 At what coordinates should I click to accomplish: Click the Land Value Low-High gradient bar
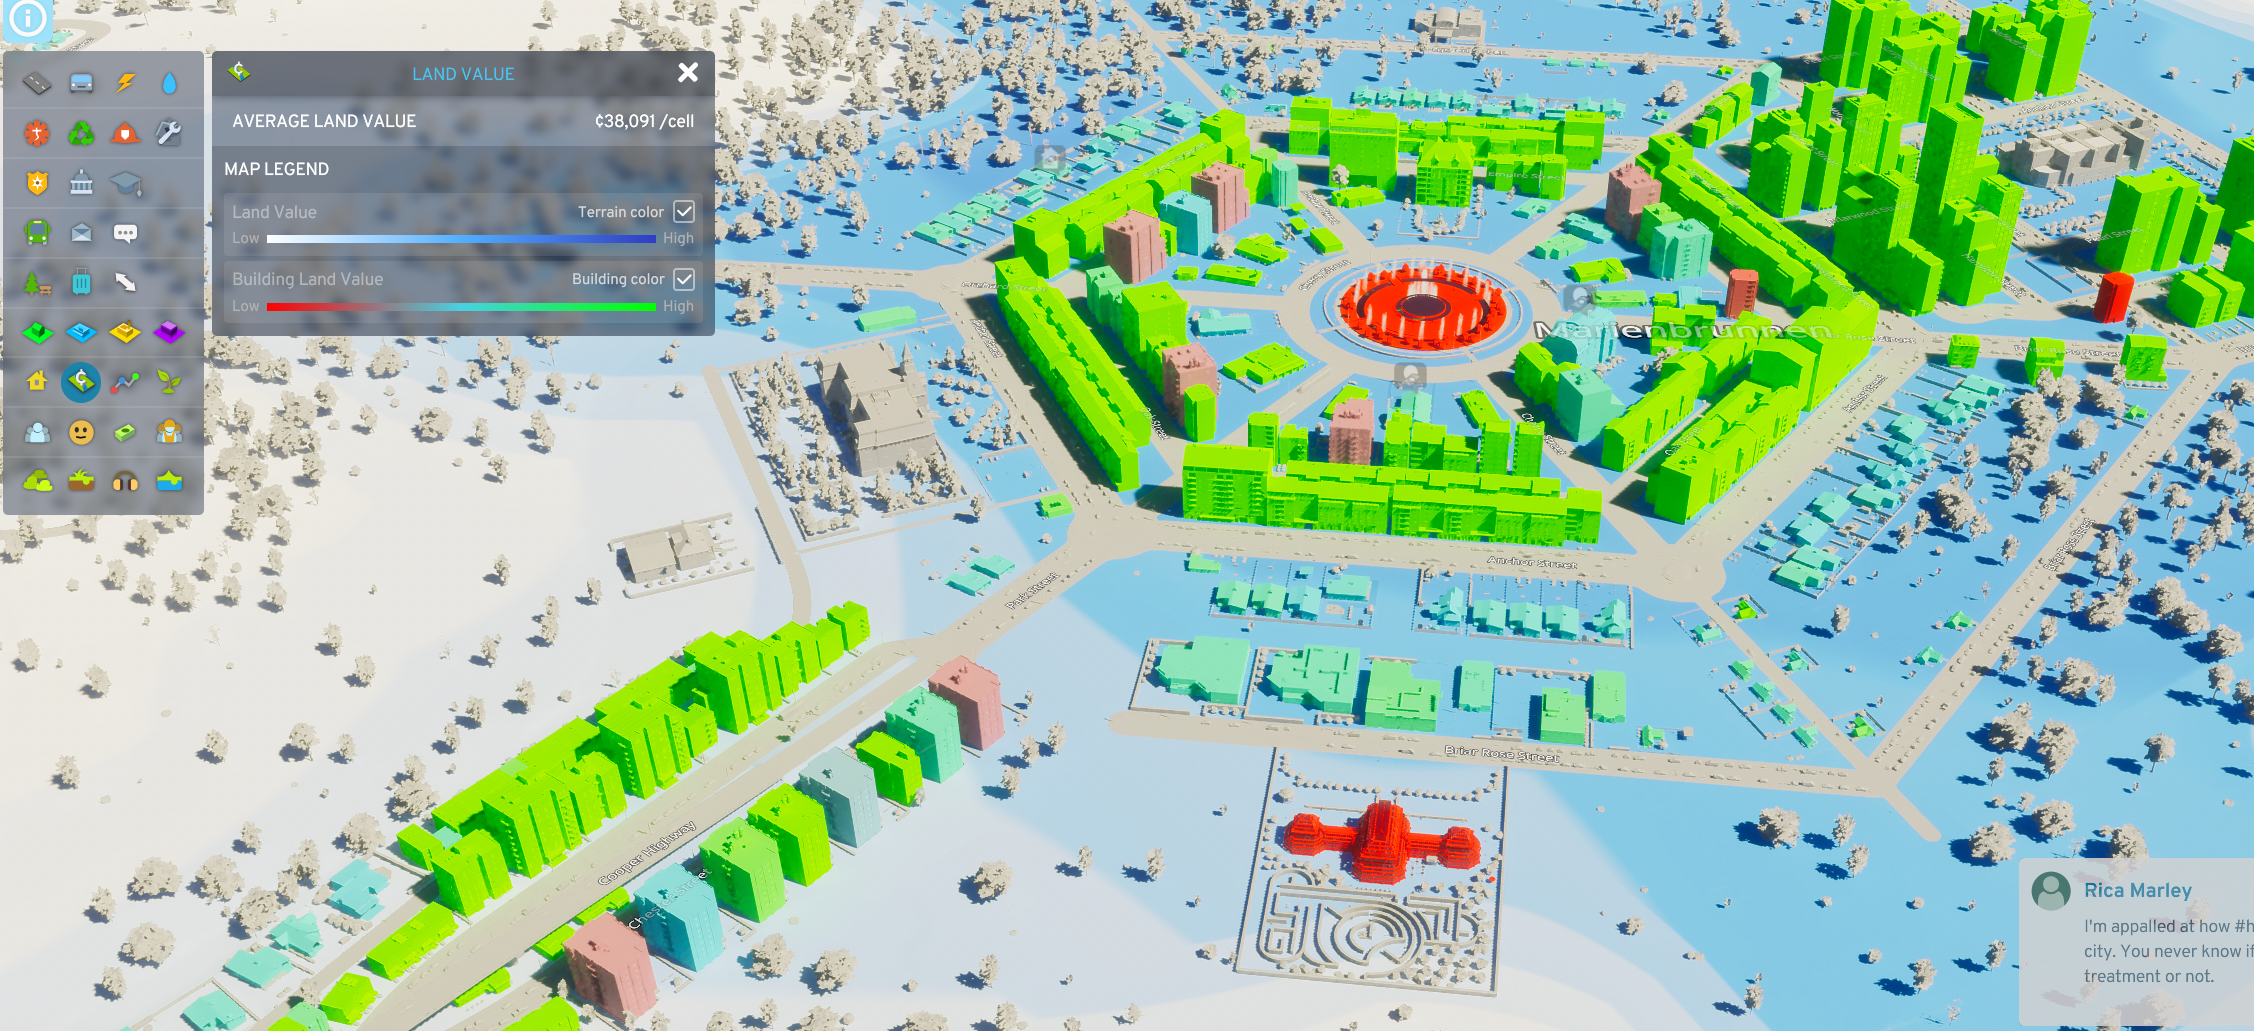[461, 239]
